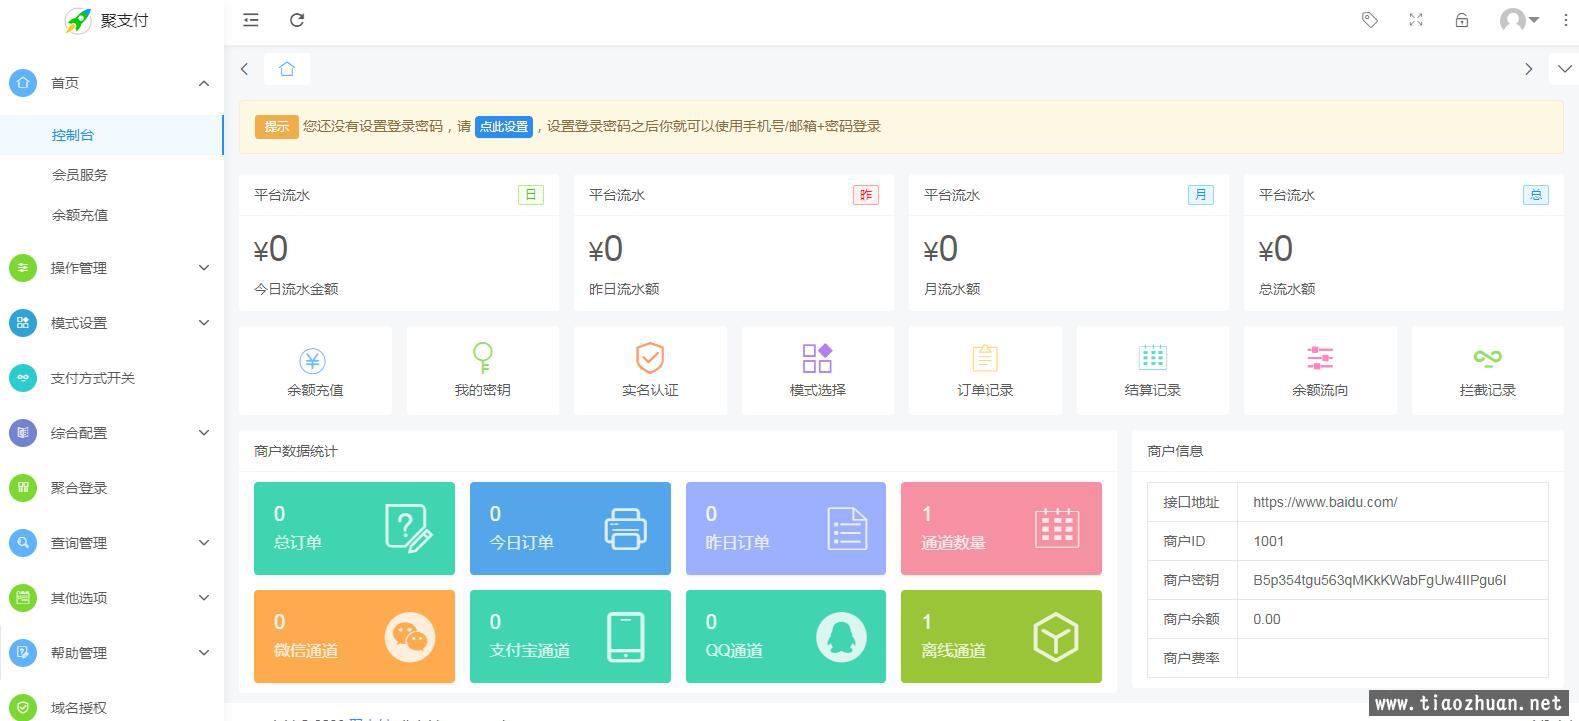Click the QQ通道 penguin card
This screenshot has height=721, width=1579.
pyautogui.click(x=786, y=636)
